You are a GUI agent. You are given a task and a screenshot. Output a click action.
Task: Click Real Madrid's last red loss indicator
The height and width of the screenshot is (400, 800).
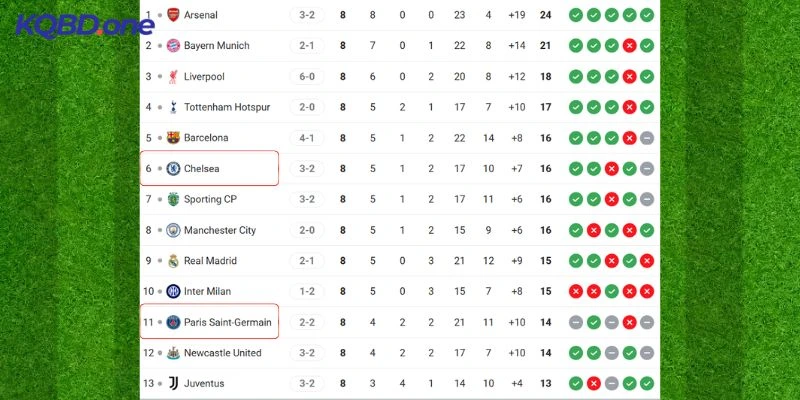pos(647,261)
